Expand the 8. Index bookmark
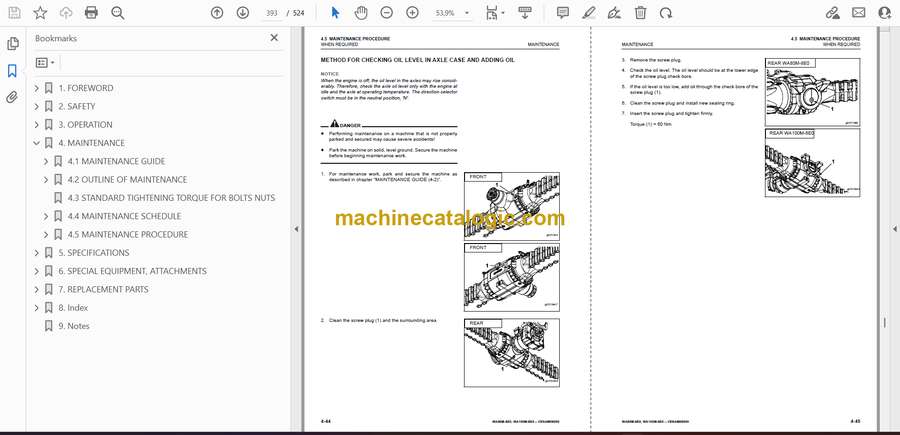Screen dimensions: 900x435 37,308
